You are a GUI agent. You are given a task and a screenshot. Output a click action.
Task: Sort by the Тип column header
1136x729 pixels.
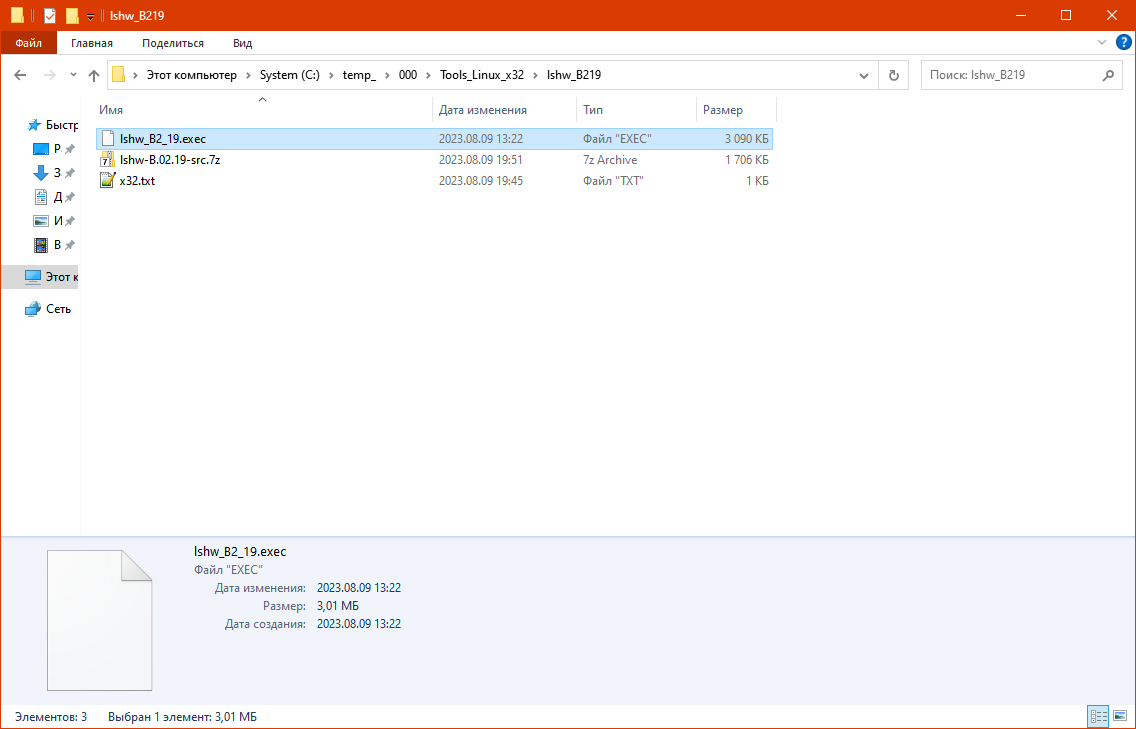pyautogui.click(x=637, y=109)
